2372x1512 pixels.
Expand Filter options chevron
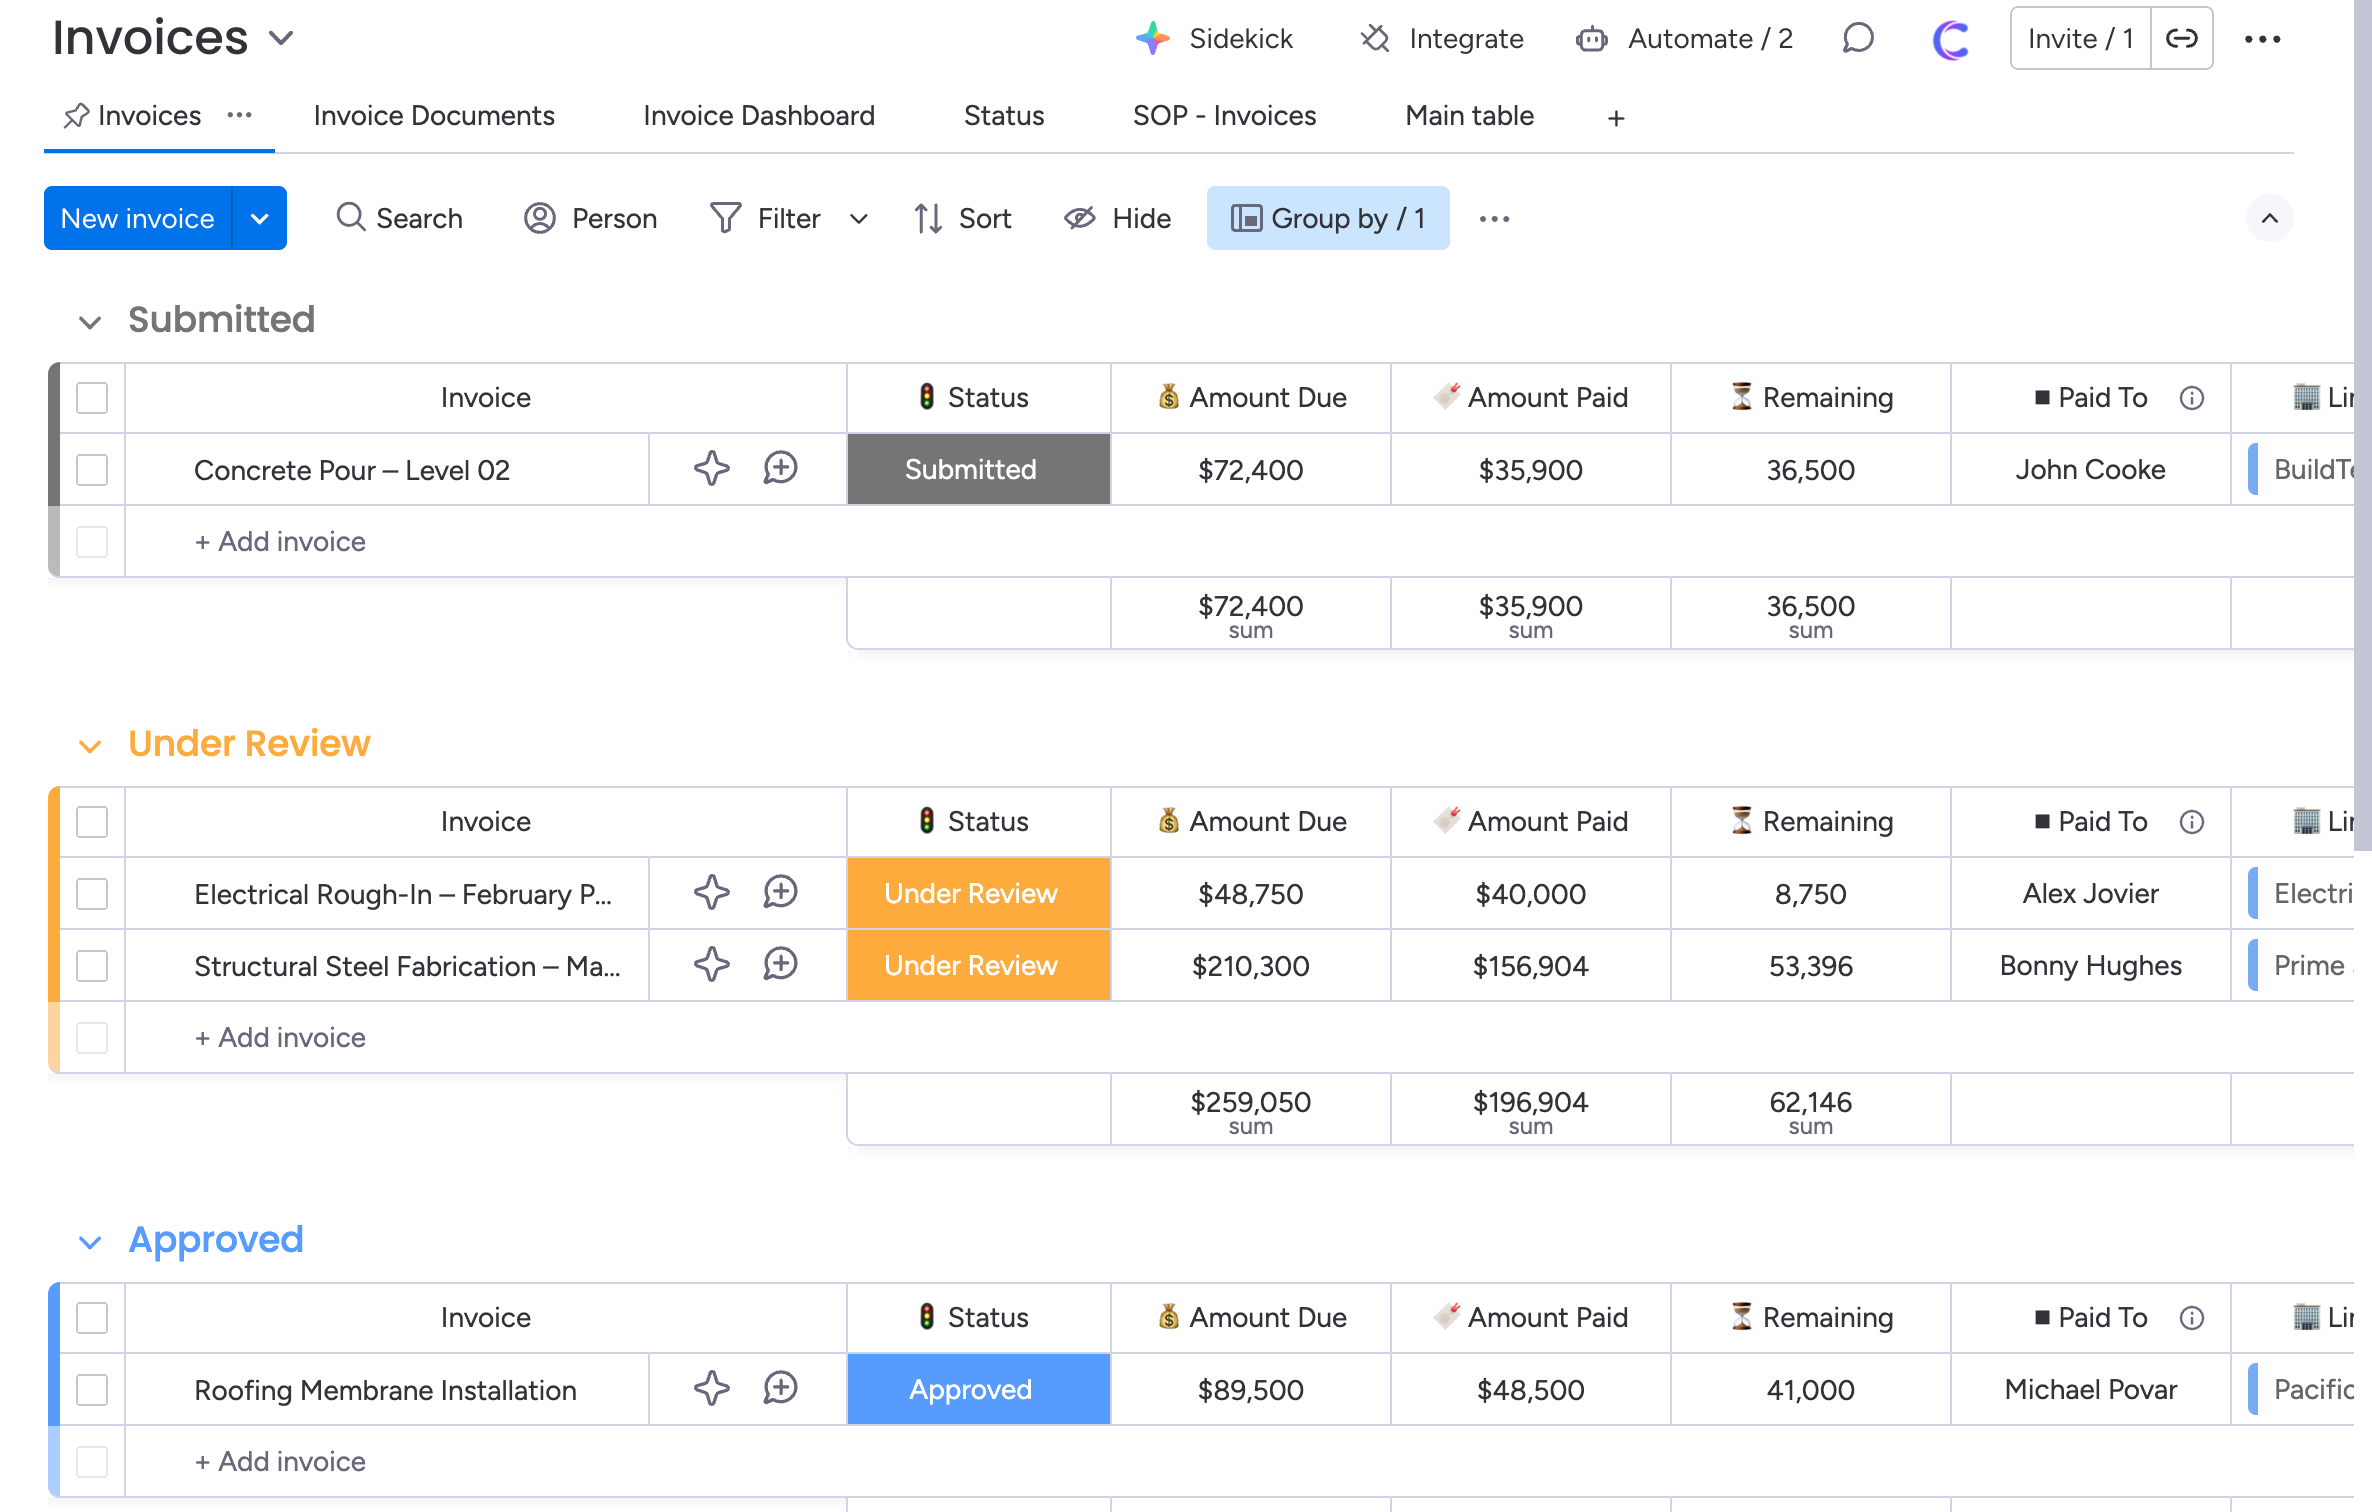click(x=858, y=219)
